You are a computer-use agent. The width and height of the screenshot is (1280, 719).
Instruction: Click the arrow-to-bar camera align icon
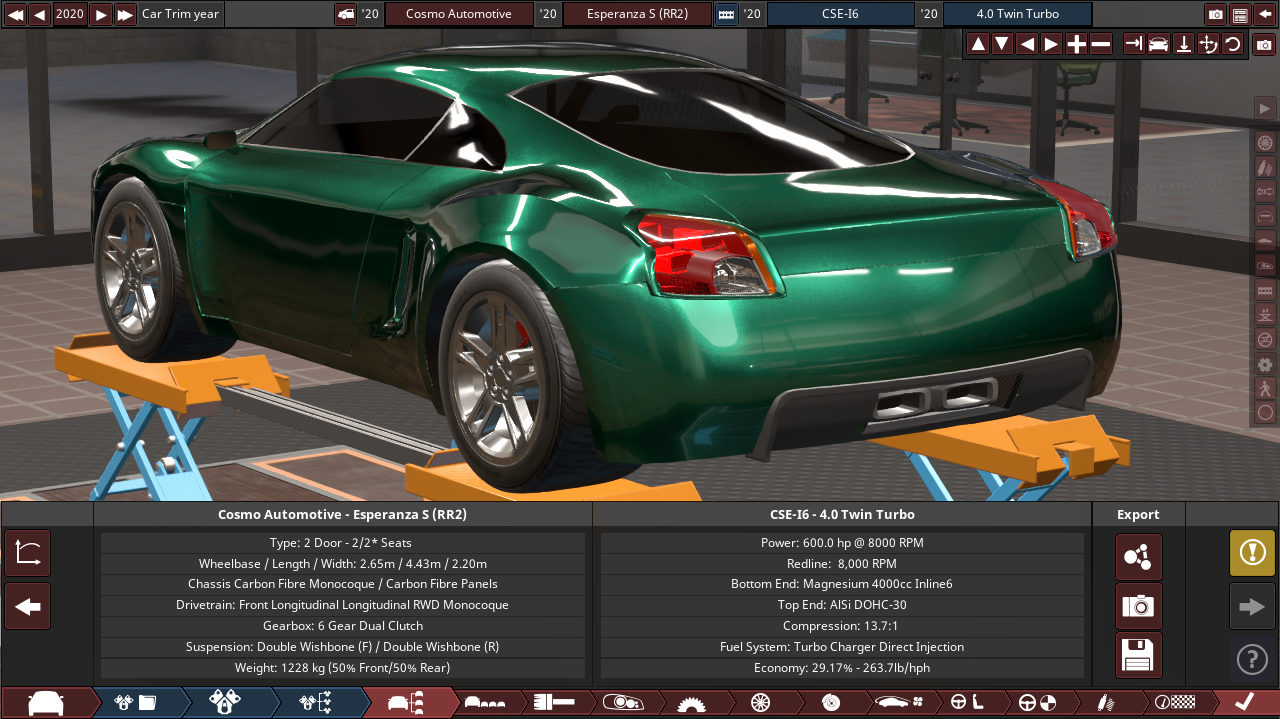(x=1134, y=44)
